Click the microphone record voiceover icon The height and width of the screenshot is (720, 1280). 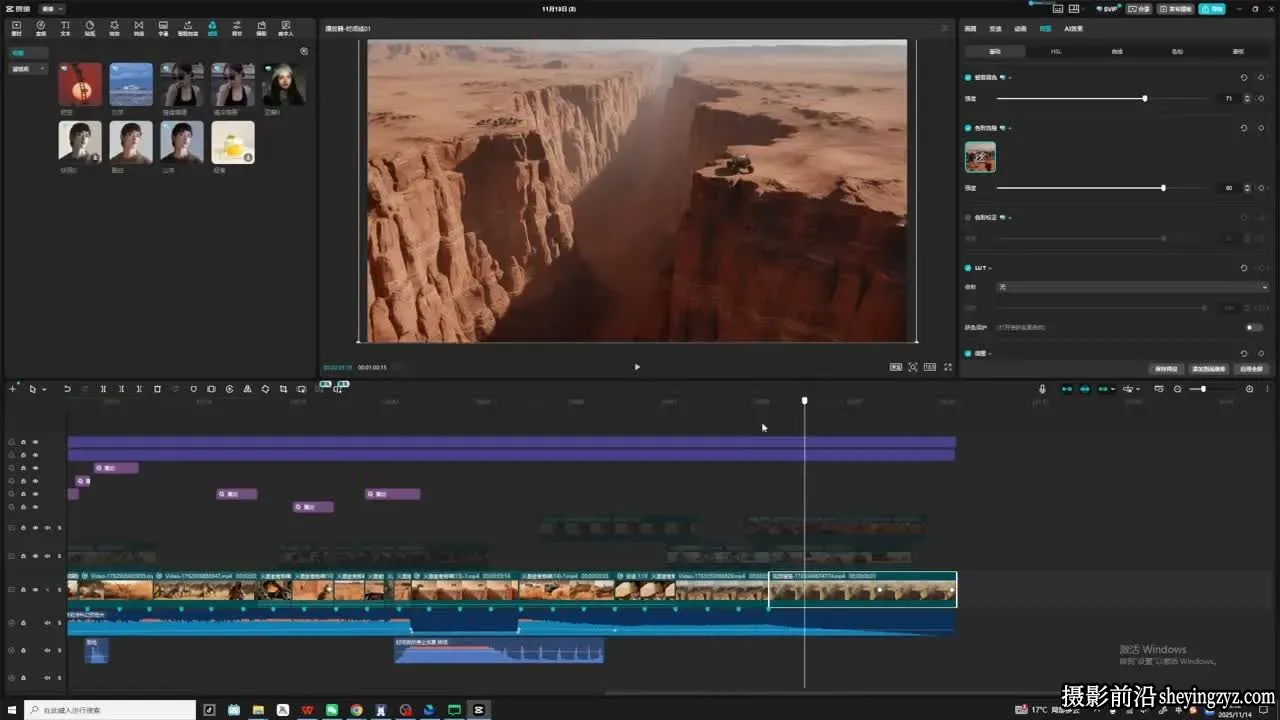[1042, 389]
